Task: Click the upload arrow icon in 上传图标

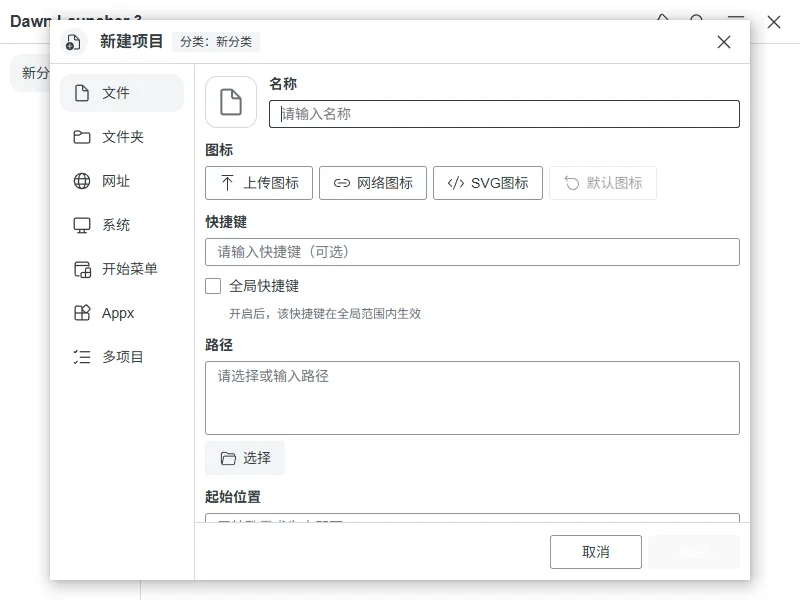Action: (x=228, y=183)
